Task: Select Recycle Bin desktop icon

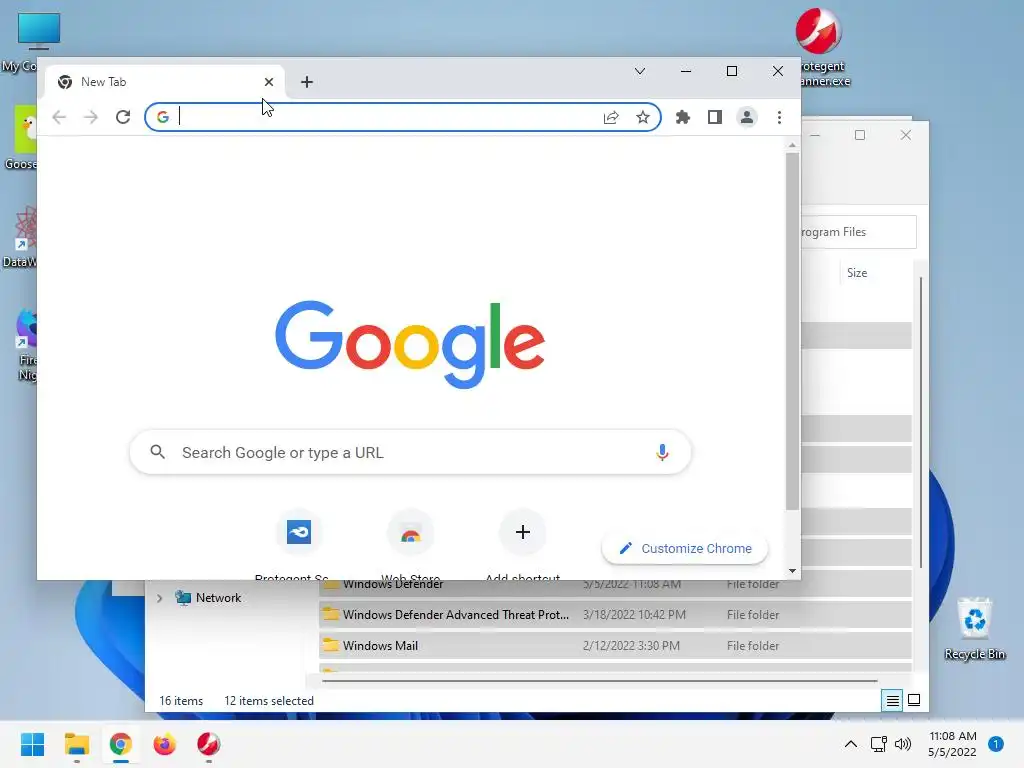Action: click(974, 628)
